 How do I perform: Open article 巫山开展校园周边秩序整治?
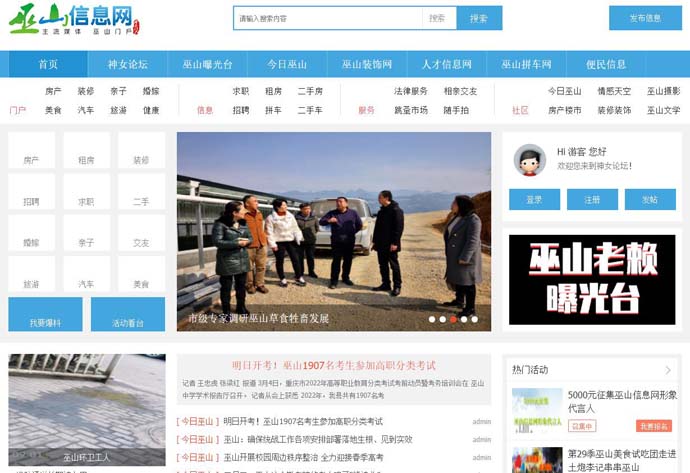(304, 458)
